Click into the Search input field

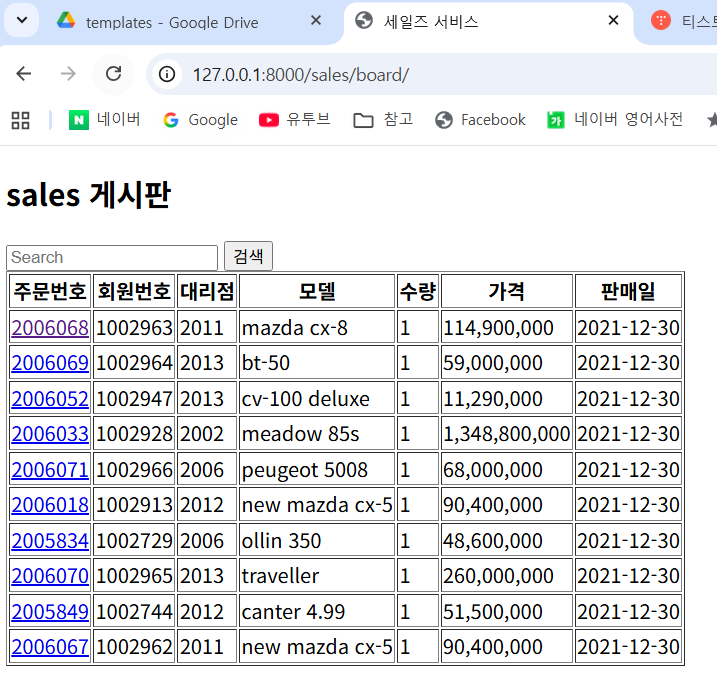pyautogui.click(x=112, y=257)
